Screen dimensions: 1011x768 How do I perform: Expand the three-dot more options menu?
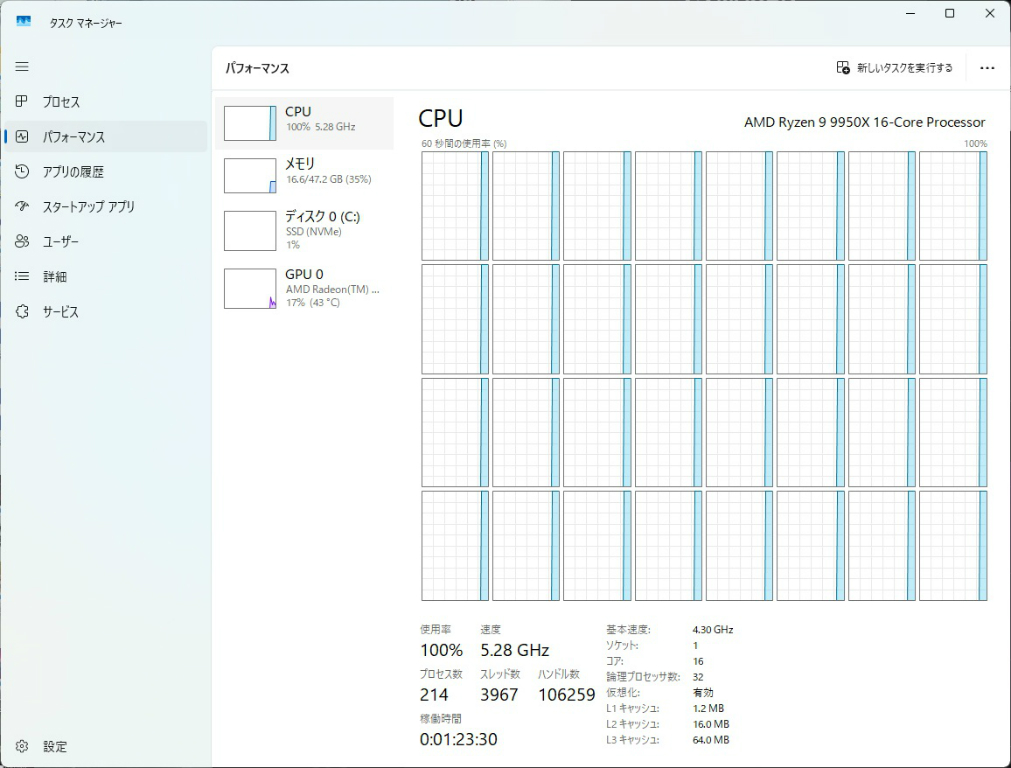coord(987,68)
